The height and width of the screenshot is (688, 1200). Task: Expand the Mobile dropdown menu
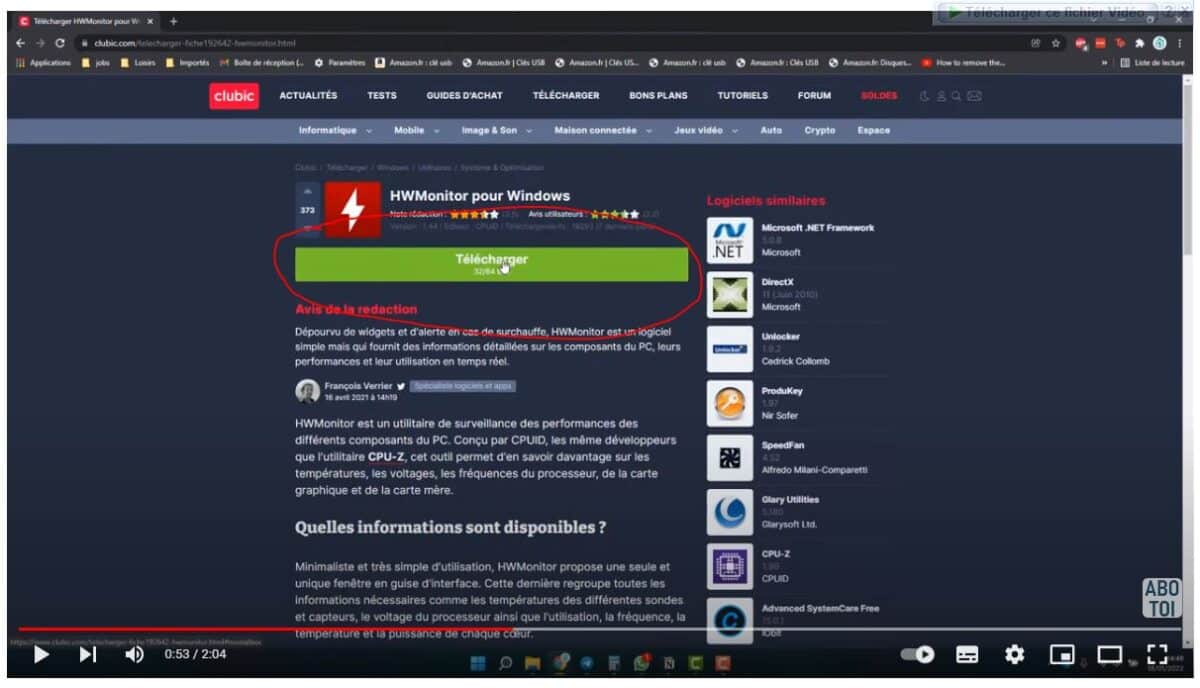(416, 131)
